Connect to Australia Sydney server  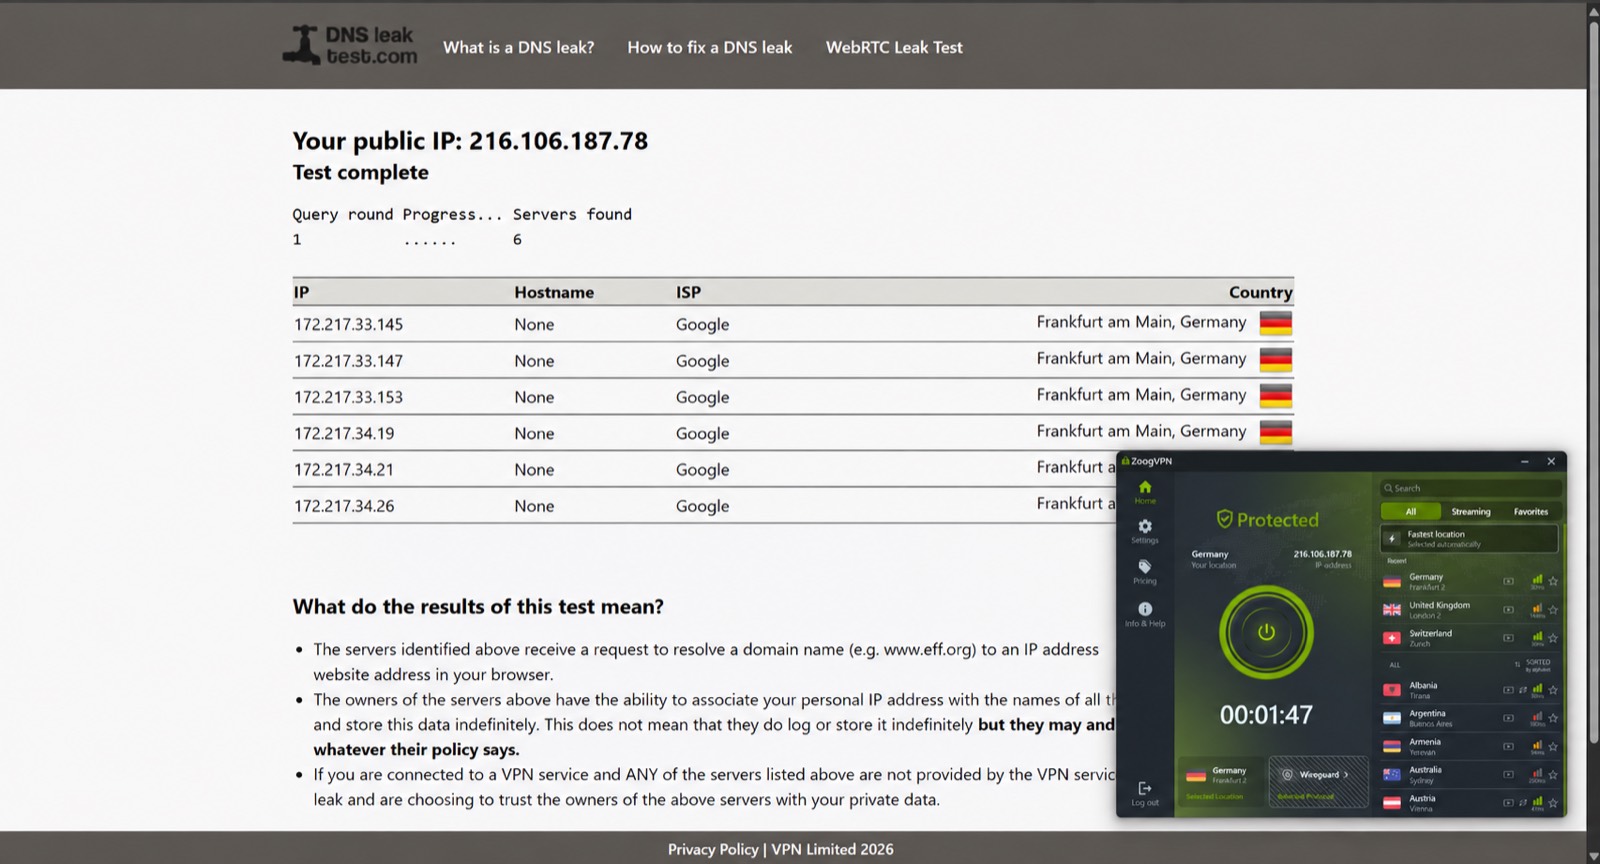tap(1469, 774)
